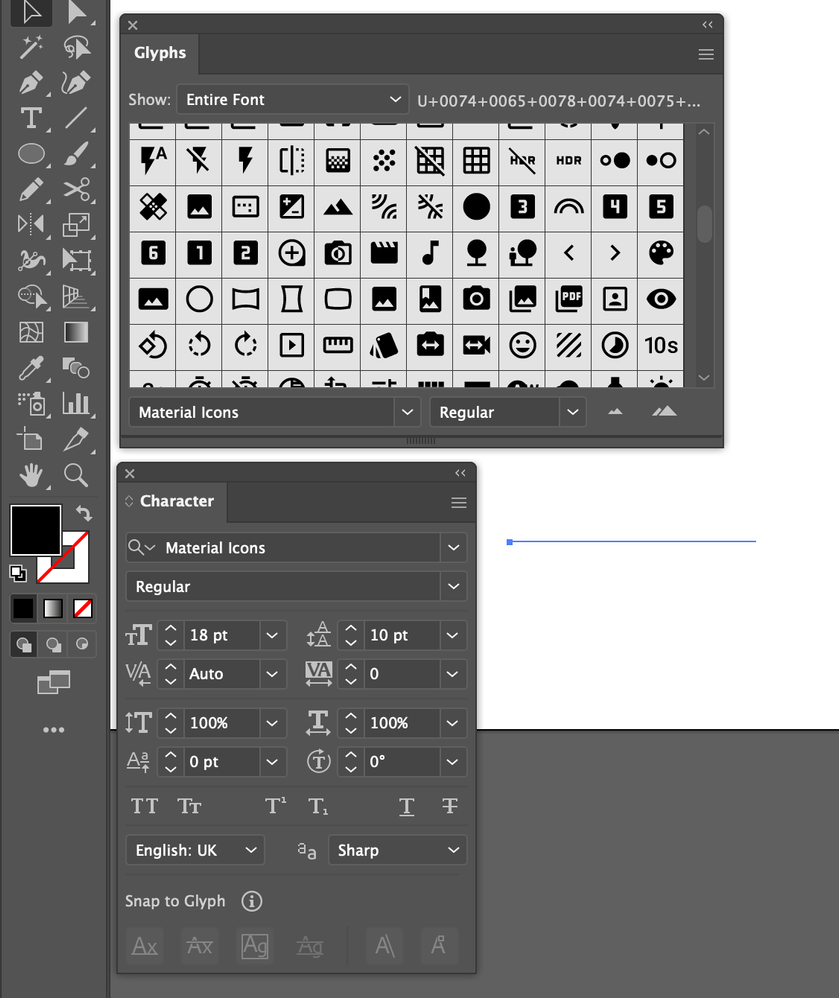
Task: Open Sharp anti-aliasing dropdown
Action: 398,850
